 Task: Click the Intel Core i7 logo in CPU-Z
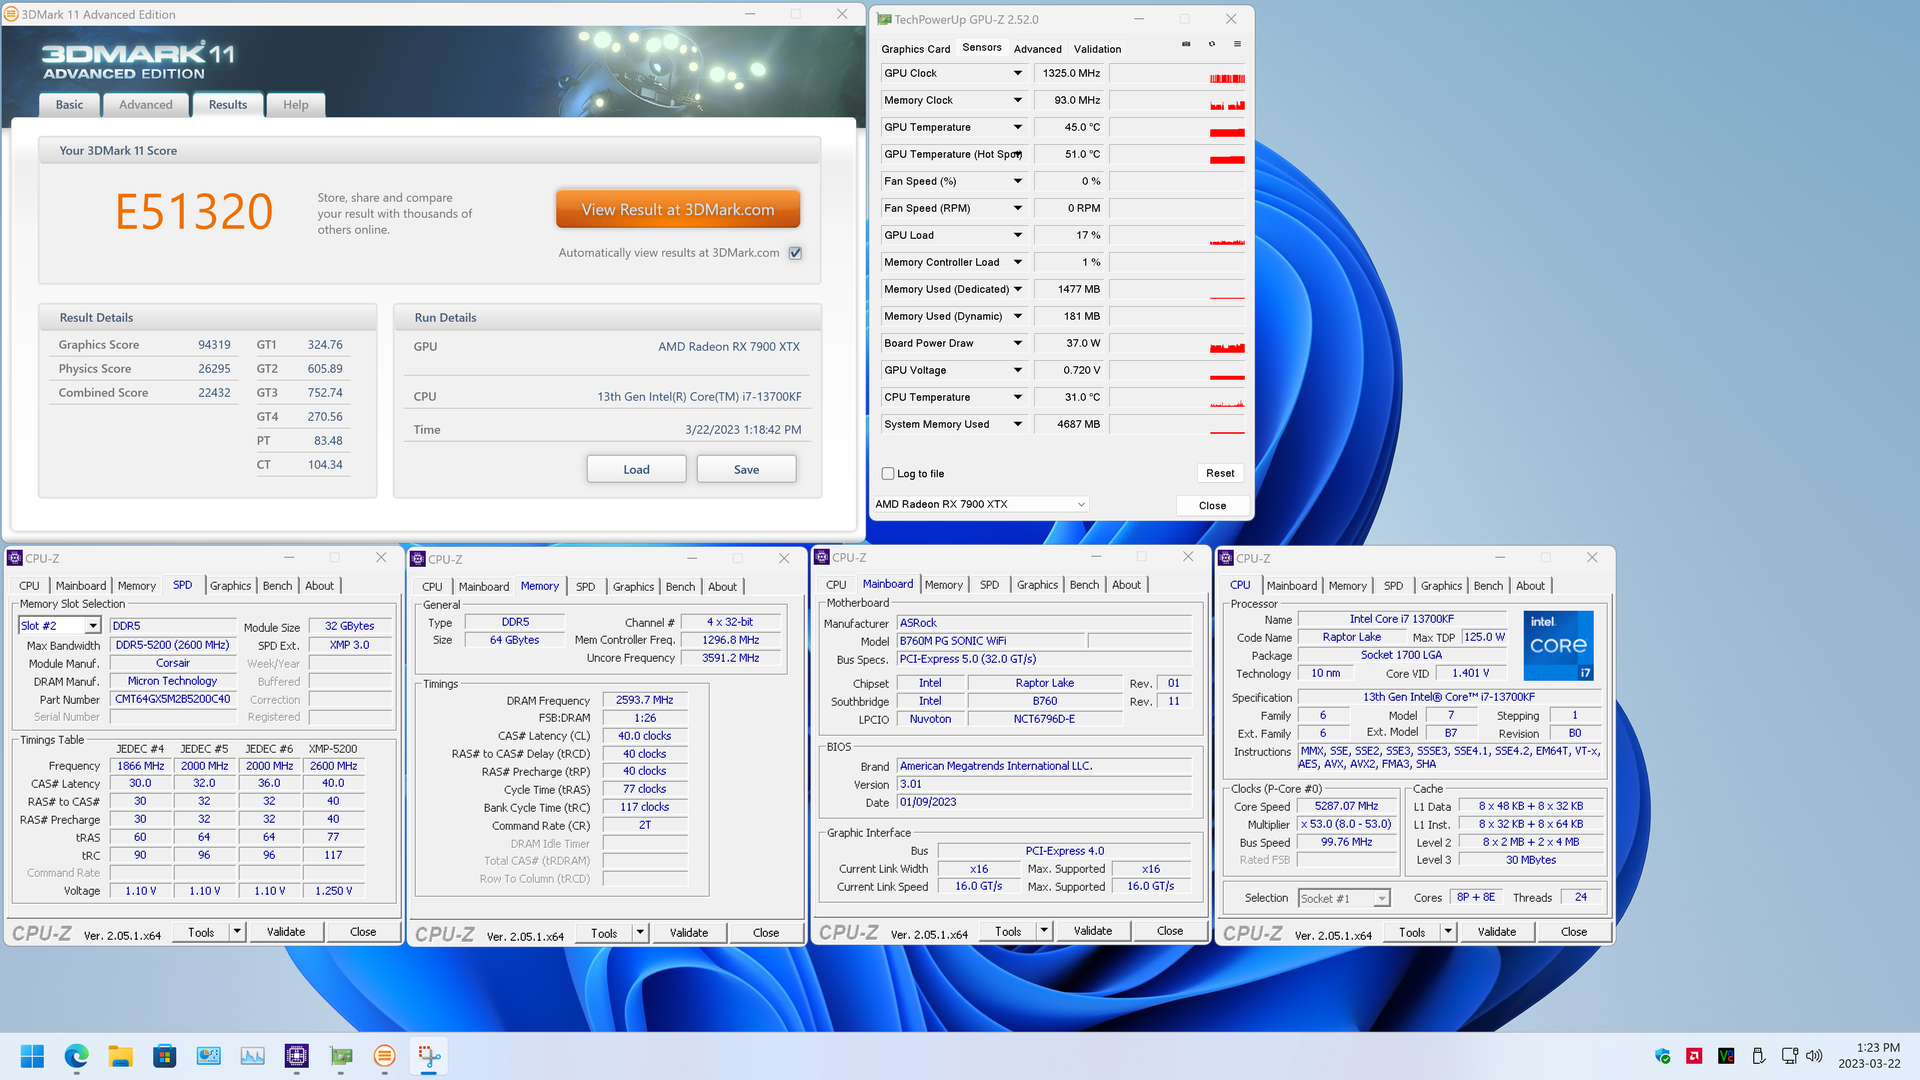1558,646
